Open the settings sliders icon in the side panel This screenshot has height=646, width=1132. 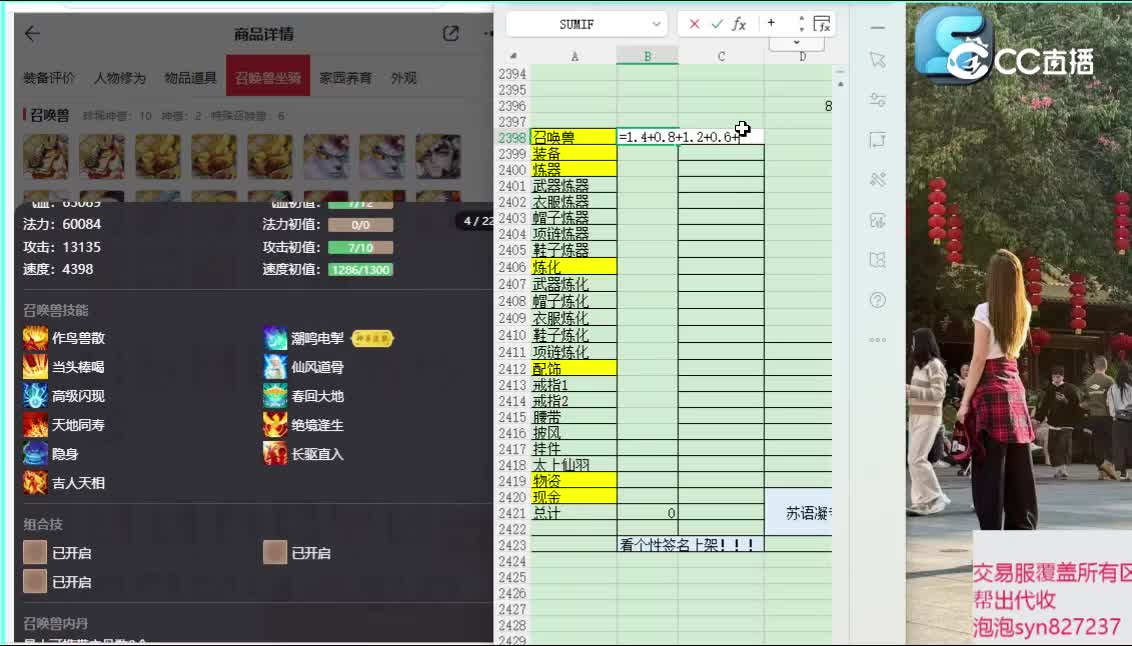tap(877, 100)
